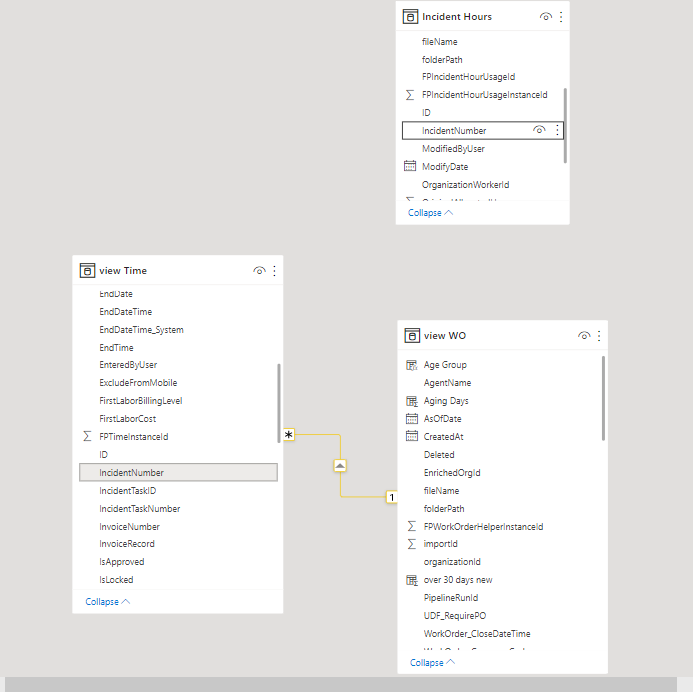This screenshot has width=693, height=692.
Task: Click calculated column icon next to over 30 days new
Action: click(411, 580)
